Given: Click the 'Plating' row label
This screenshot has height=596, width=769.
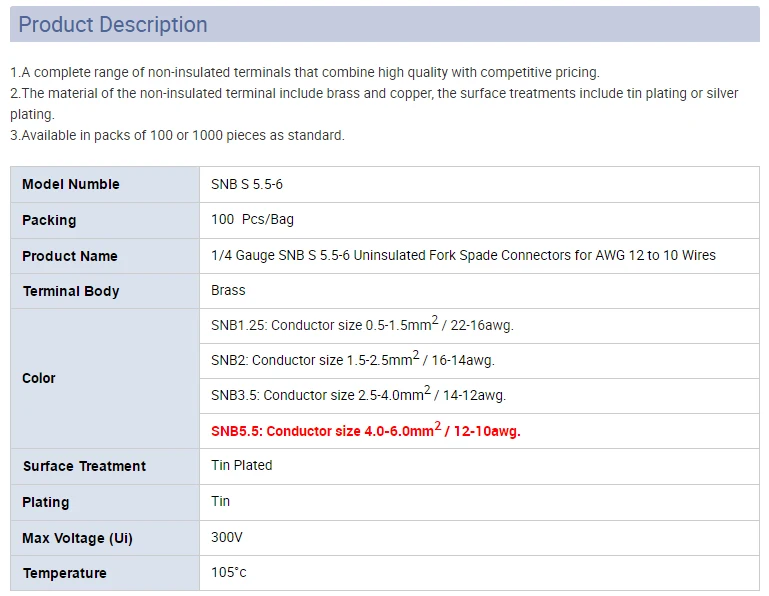Looking at the screenshot, I should coord(46,502).
